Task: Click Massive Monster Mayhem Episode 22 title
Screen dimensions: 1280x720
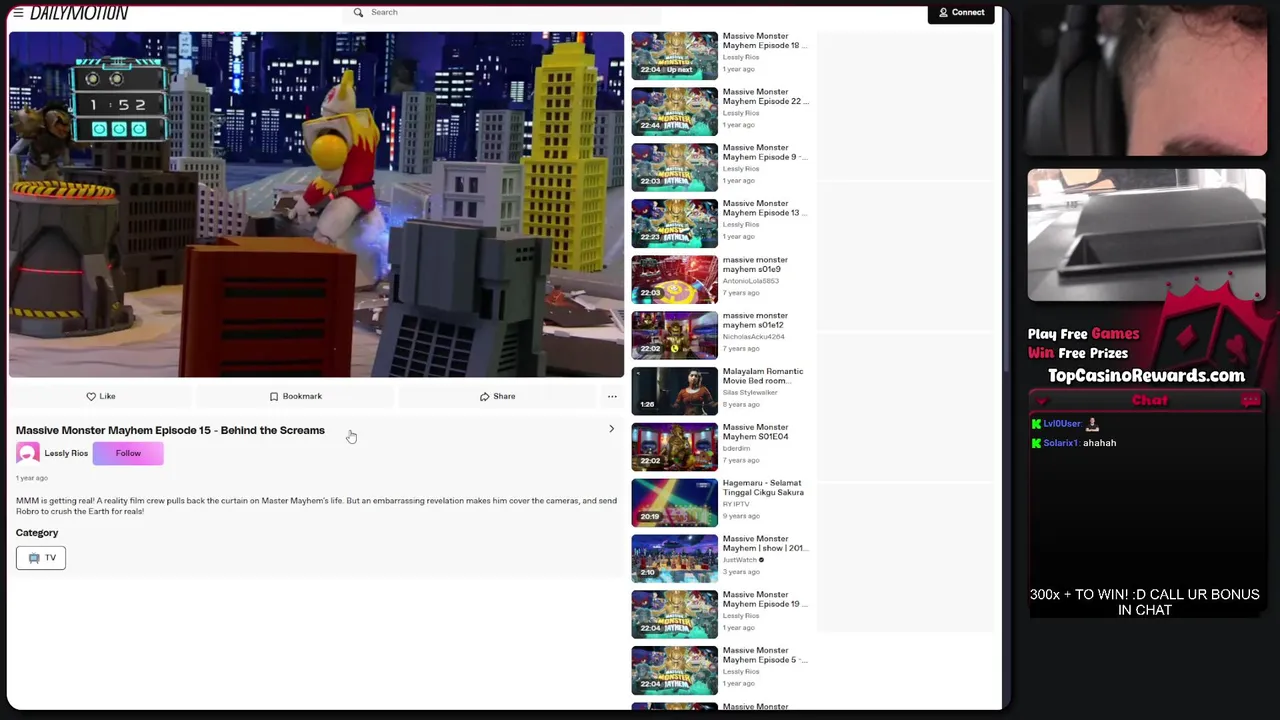Action: click(x=765, y=97)
